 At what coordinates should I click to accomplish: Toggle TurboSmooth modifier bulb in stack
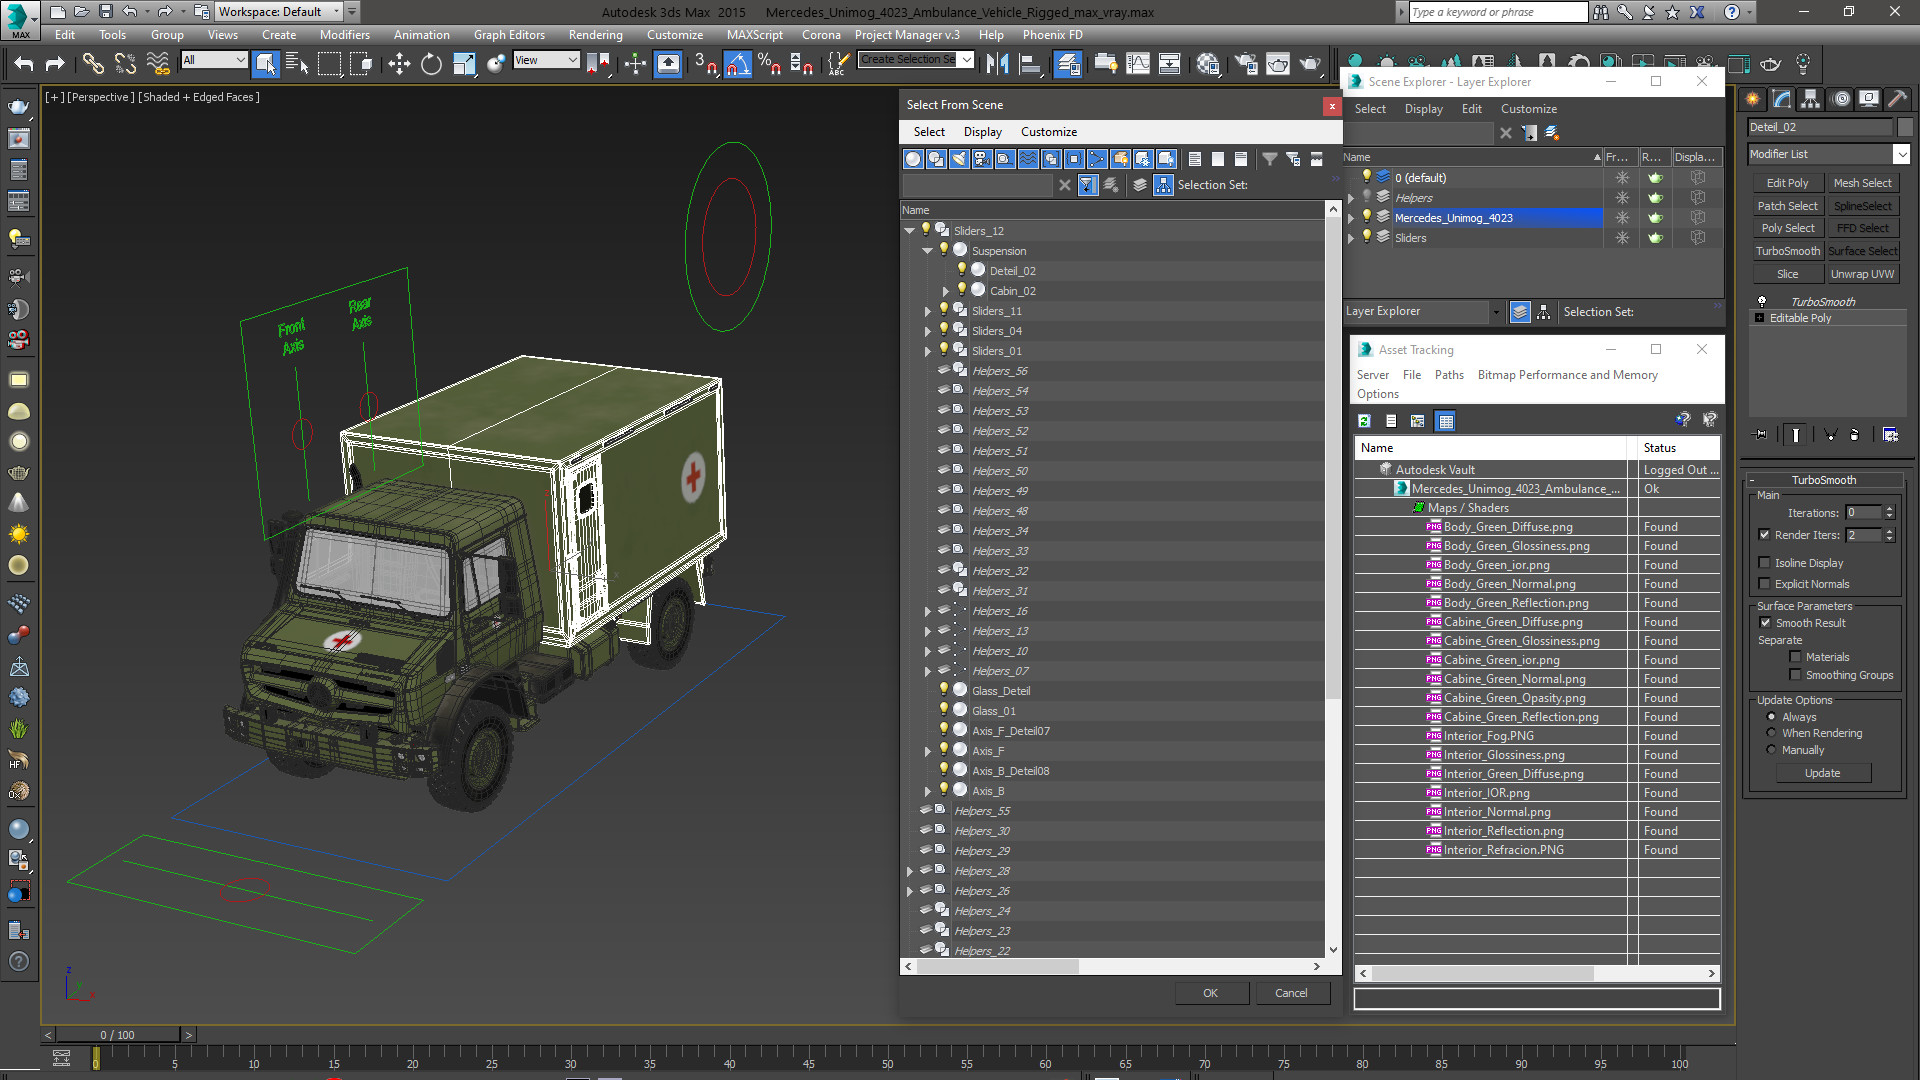point(1762,301)
